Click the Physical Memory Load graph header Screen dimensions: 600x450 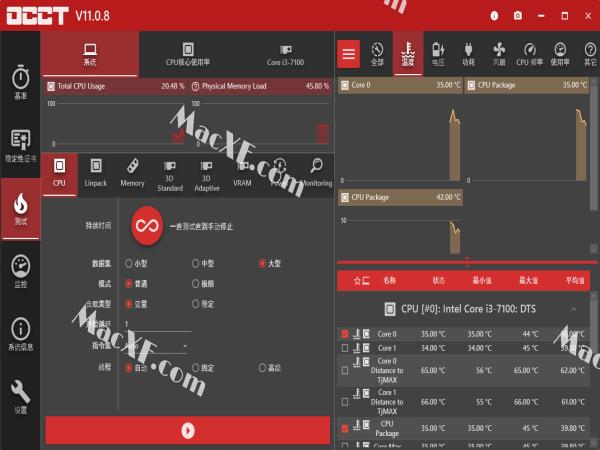(261, 86)
